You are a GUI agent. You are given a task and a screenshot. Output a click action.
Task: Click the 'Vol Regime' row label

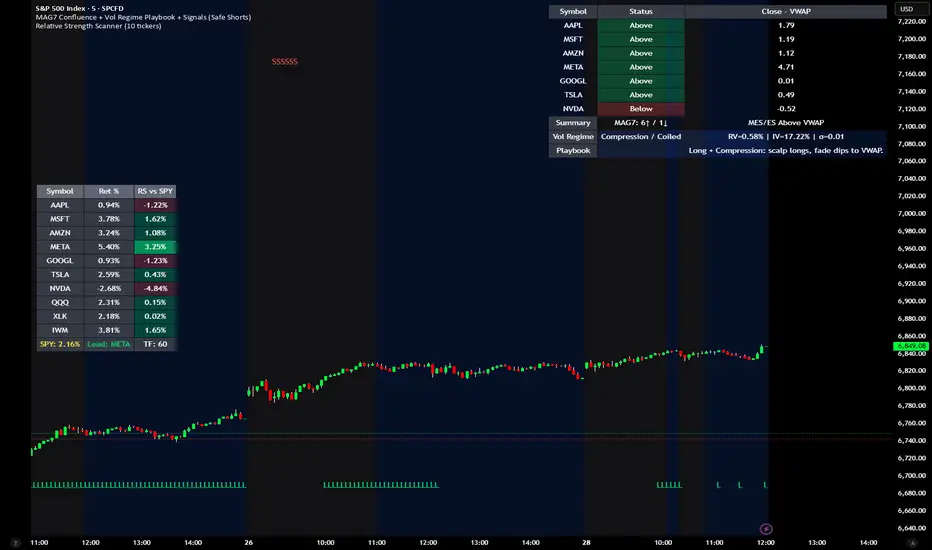pos(573,137)
